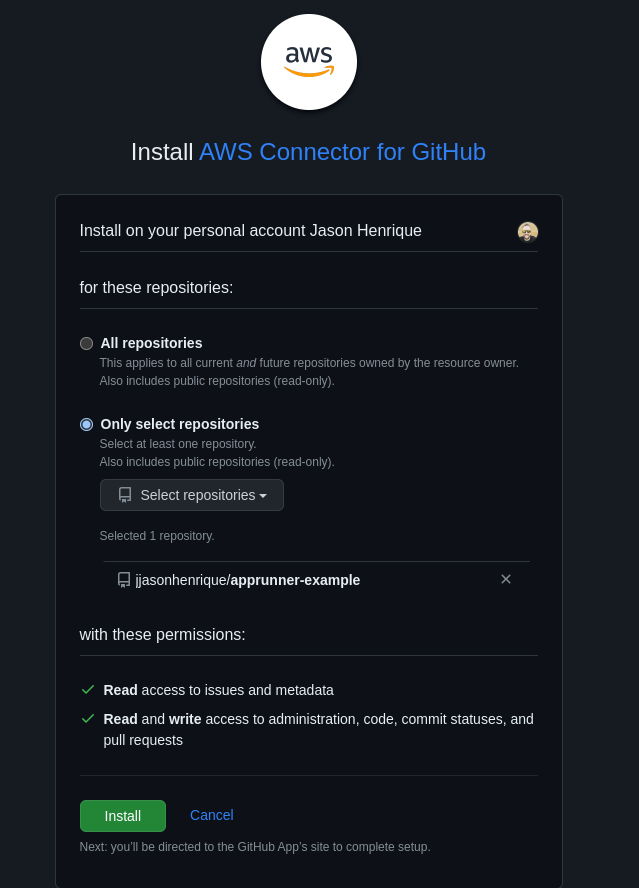The width and height of the screenshot is (639, 888).
Task: Click the checkmark beside Read access to issues
Action: click(x=88, y=690)
